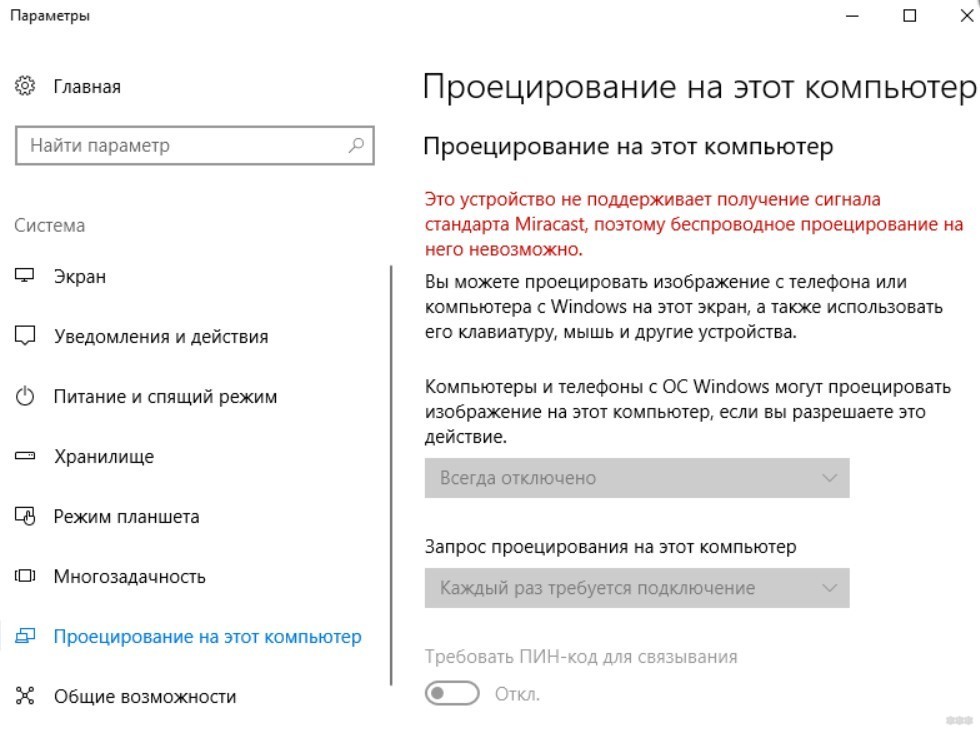The height and width of the screenshot is (734, 980).
Task: Enable Требовать ПИН-код для связывания toggle
Action: (452, 692)
